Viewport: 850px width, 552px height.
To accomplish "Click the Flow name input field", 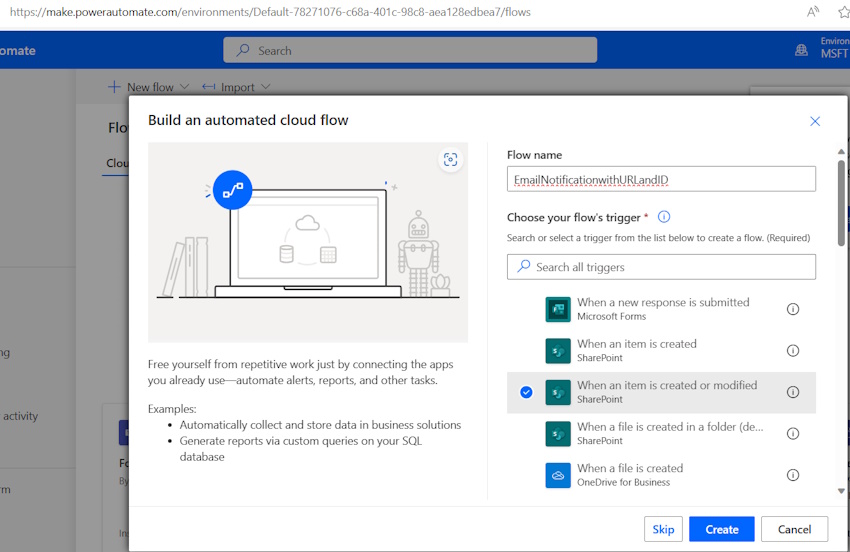I will (x=661, y=179).
